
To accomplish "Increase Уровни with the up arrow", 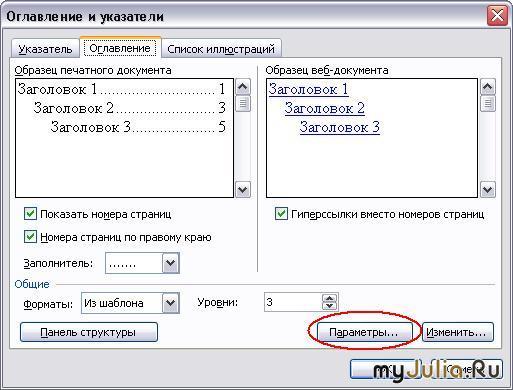I will [330, 298].
